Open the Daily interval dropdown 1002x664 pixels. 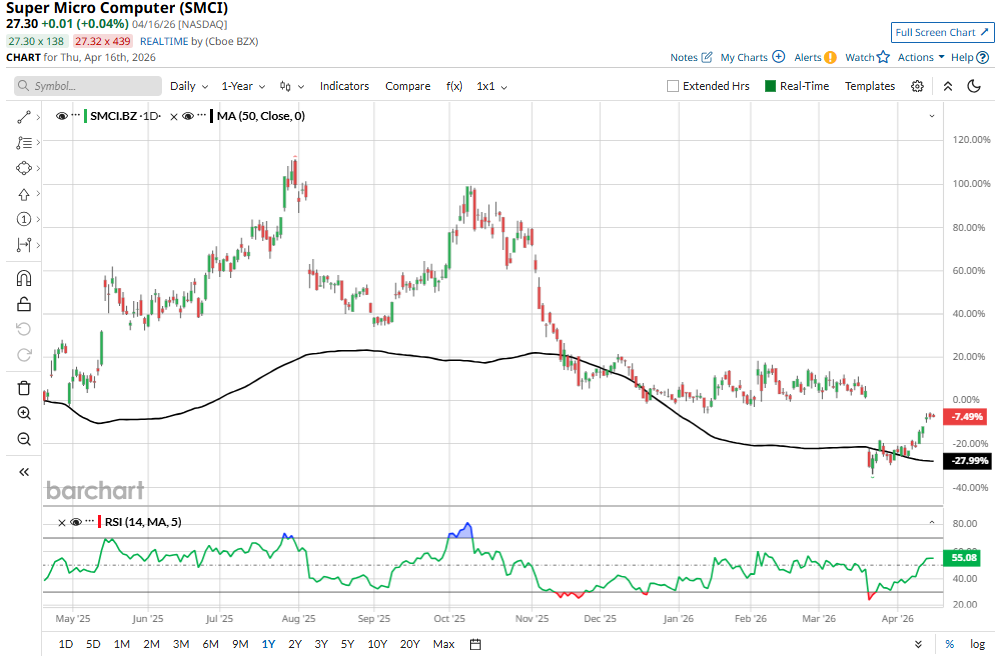[x=189, y=86]
